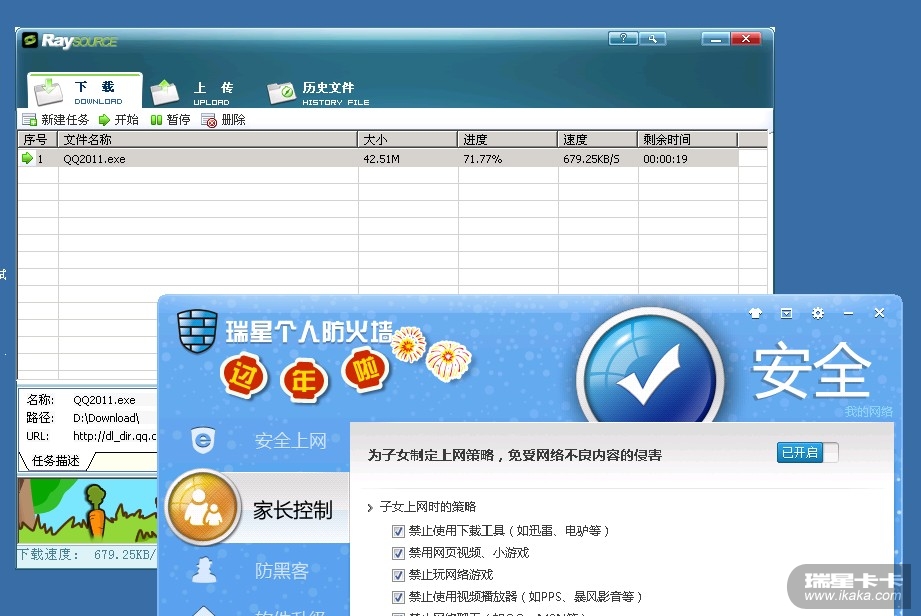Sort by the 序号 column header
The width and height of the screenshot is (921, 616).
pyautogui.click(x=38, y=140)
